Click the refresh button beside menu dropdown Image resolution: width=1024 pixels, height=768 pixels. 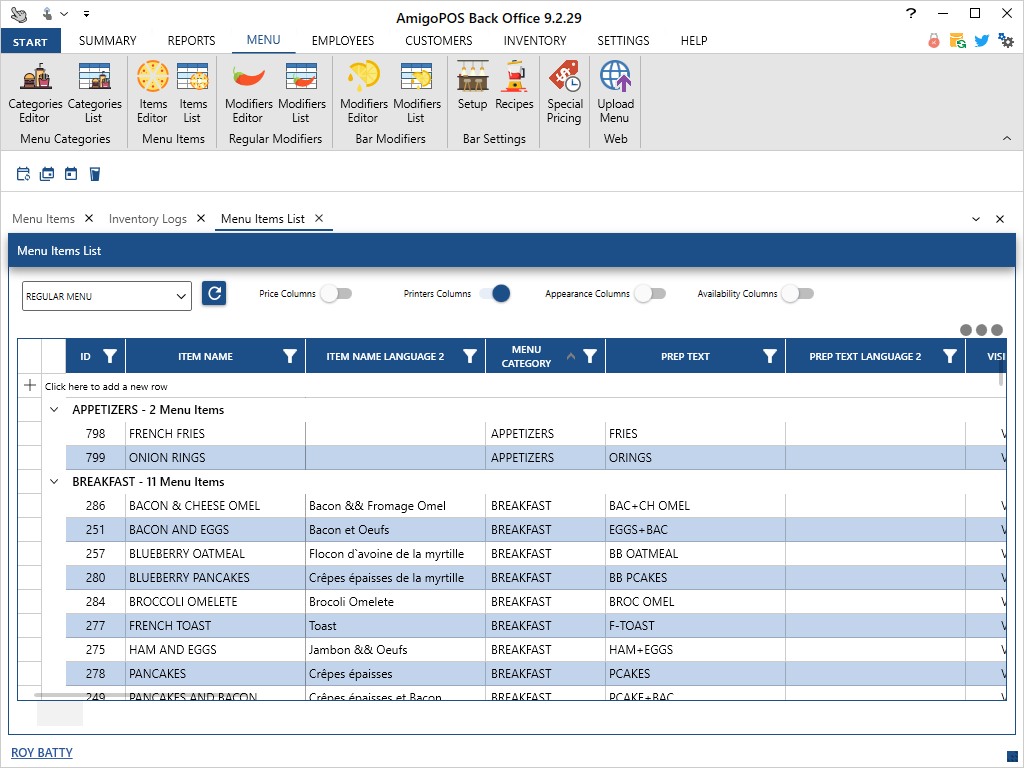click(214, 293)
